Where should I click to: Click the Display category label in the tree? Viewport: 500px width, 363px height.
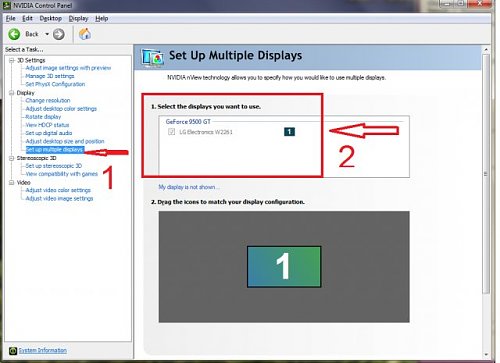[26, 93]
